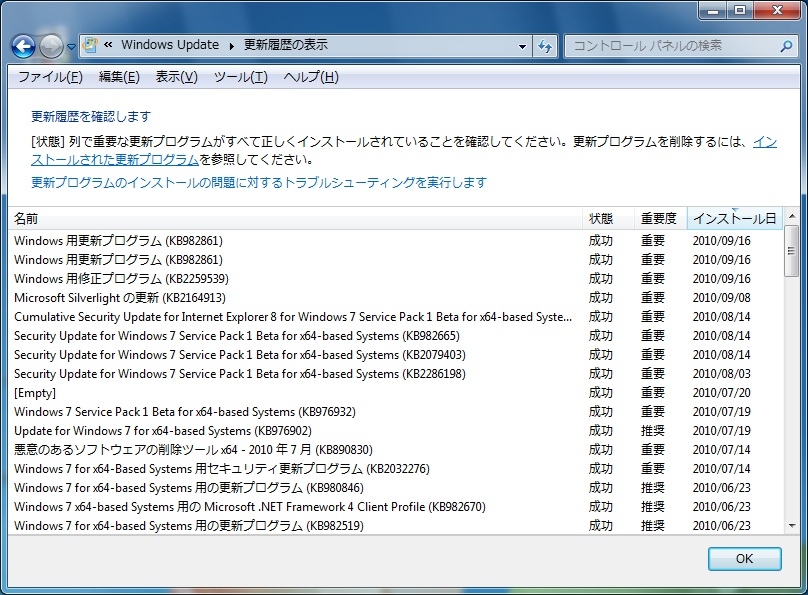This screenshot has width=808, height=595.
Task: Click the search magnifier icon
Action: 786,46
